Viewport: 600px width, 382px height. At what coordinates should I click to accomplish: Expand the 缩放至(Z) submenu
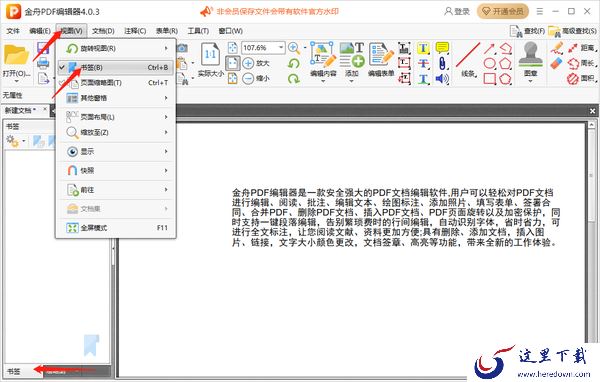(x=115, y=132)
